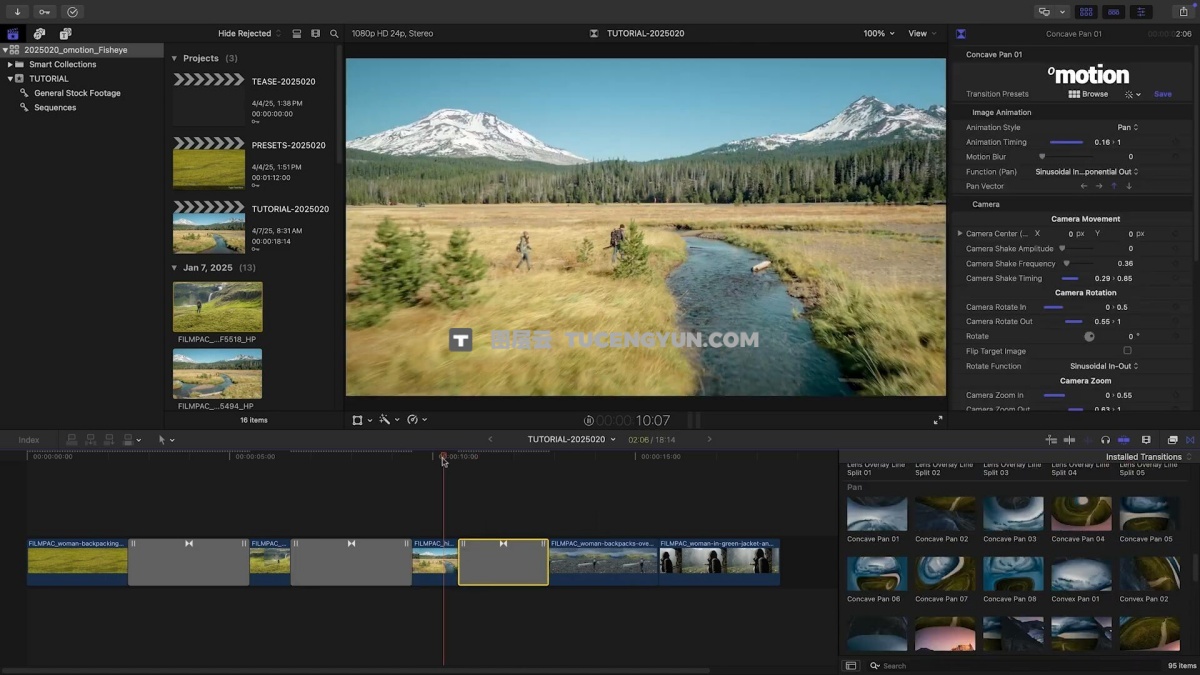This screenshot has height=675, width=1200.
Task: Open the Function (Pan) dropdown
Action: pyautogui.click(x=1087, y=172)
